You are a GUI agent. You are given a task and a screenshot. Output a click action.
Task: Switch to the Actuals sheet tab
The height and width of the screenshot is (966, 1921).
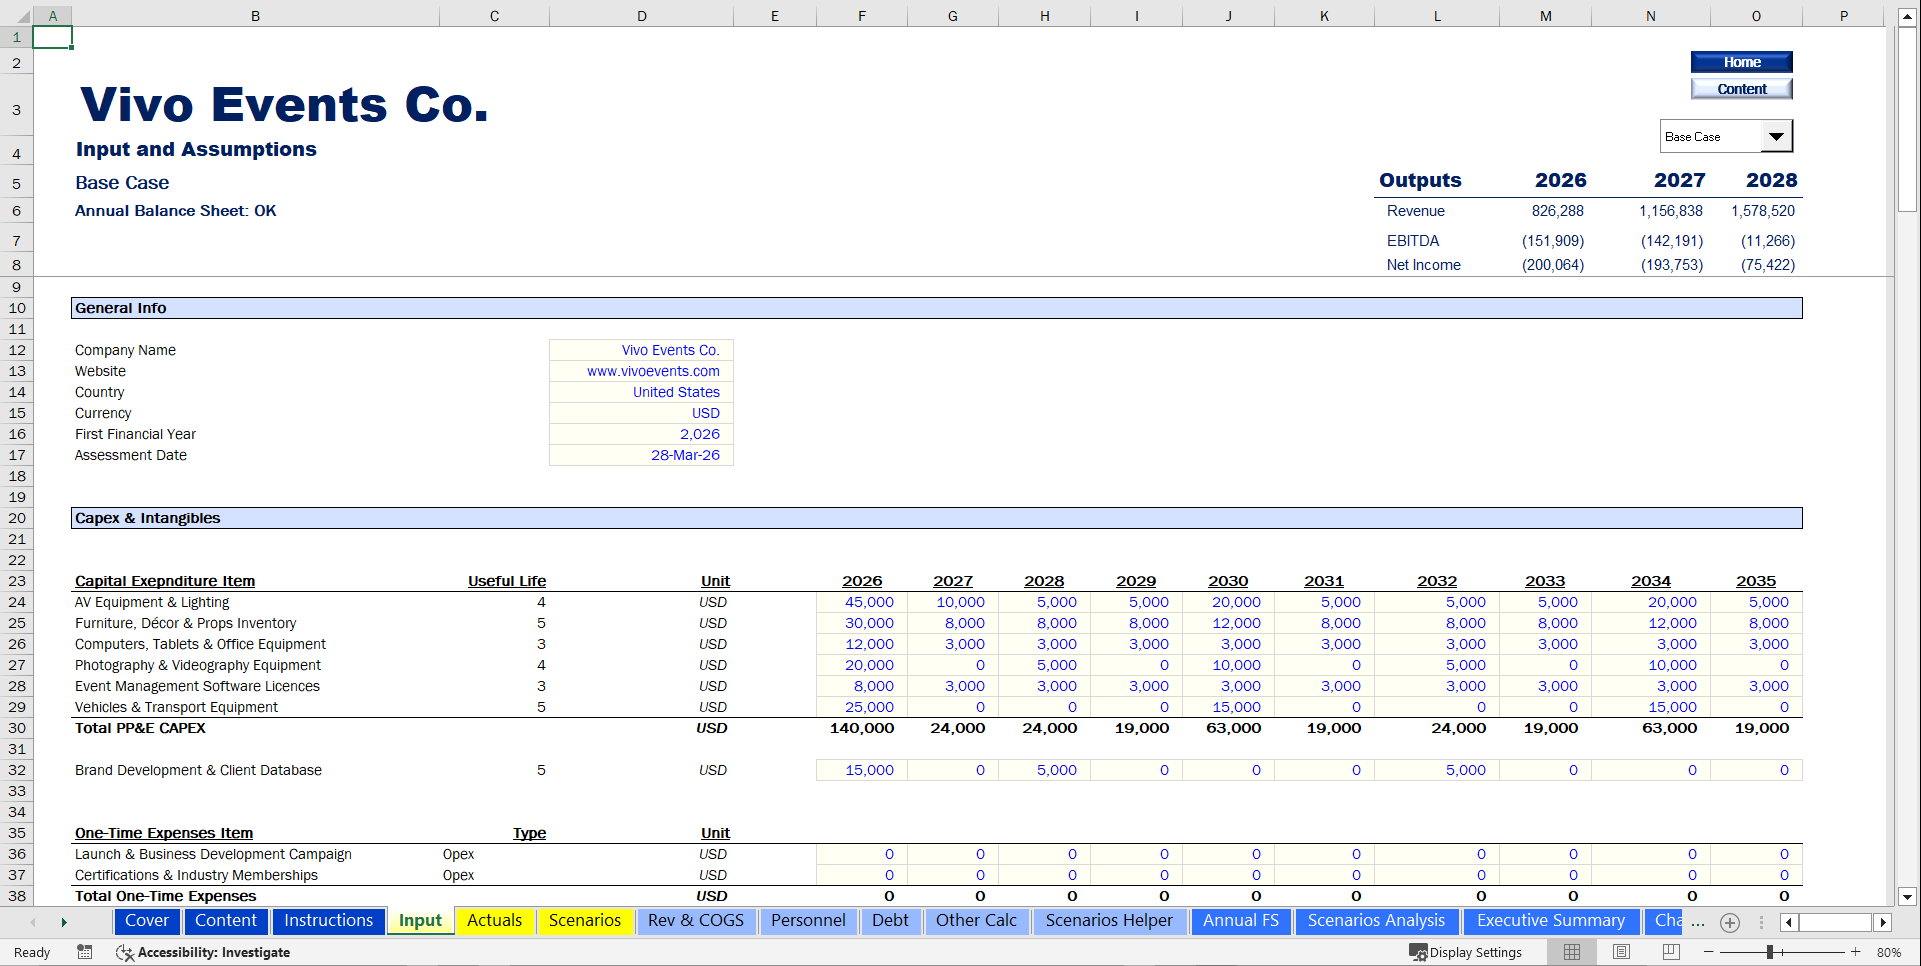494,921
